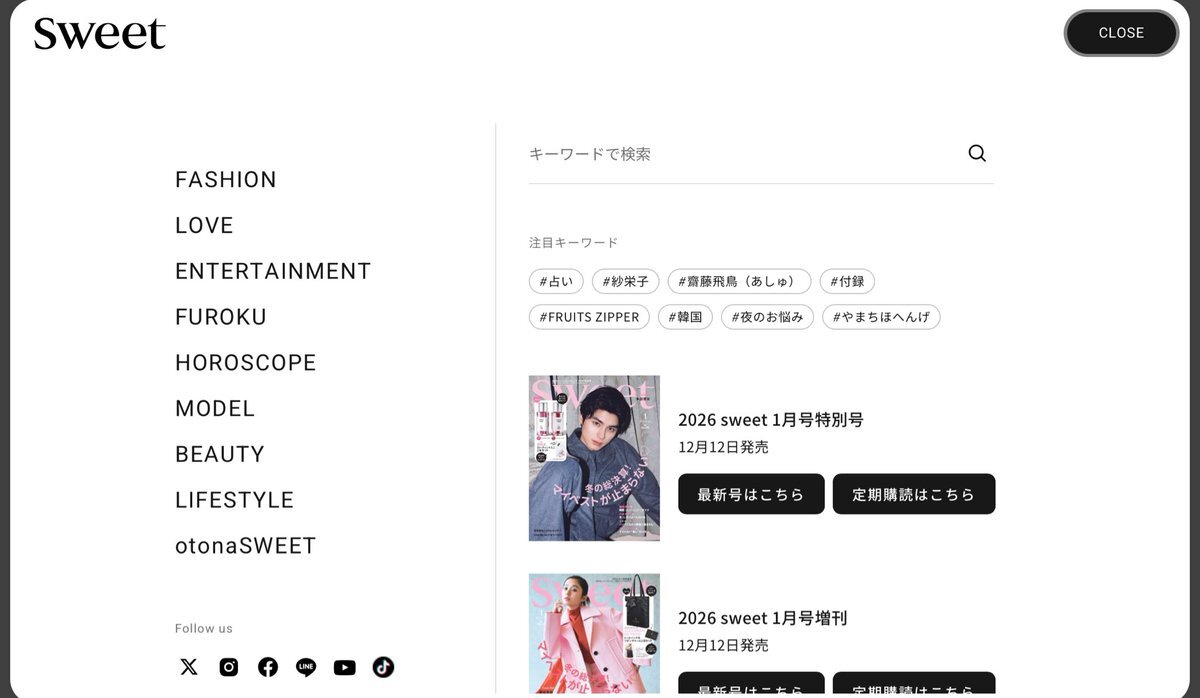1200x698 pixels.
Task: Click the 最新号はこちら button for 1月号特別号
Action: pos(751,494)
